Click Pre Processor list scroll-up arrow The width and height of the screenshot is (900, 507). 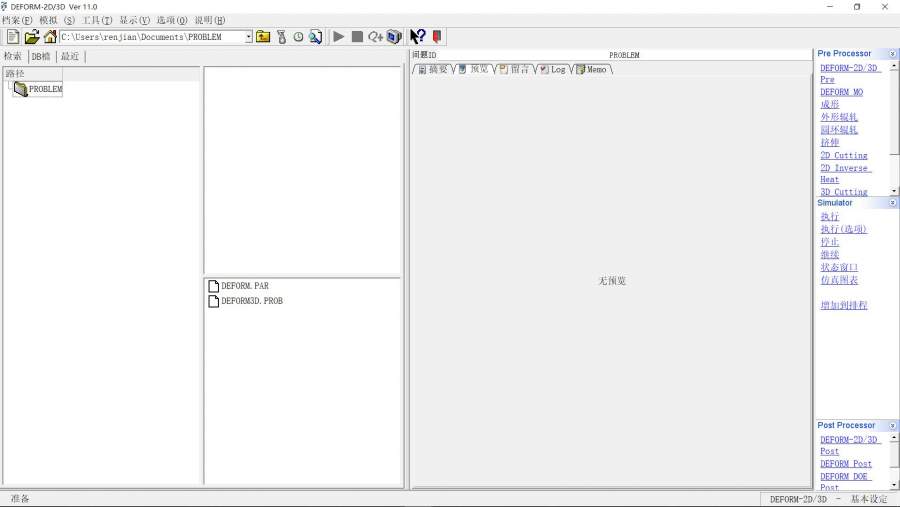894,66
